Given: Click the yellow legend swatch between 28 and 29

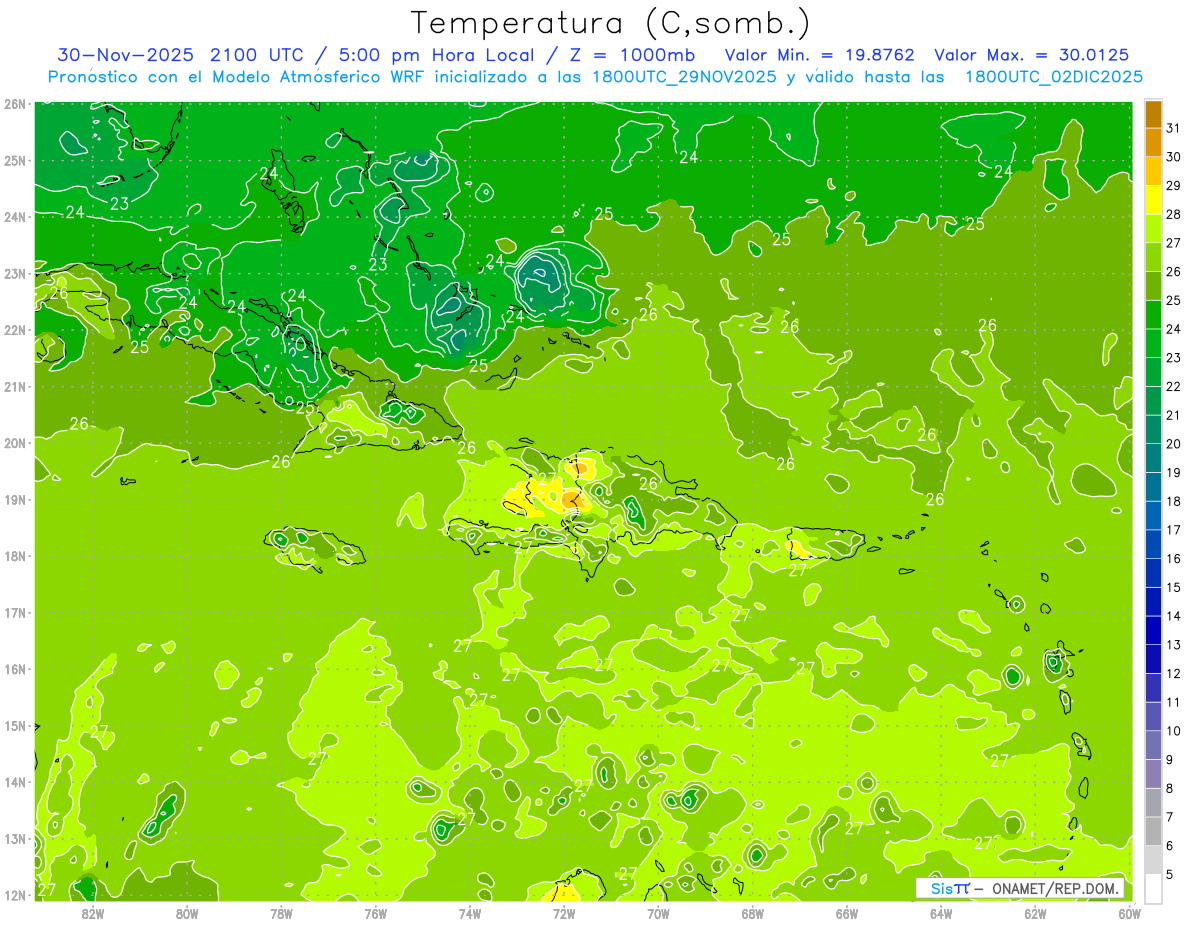Looking at the screenshot, I should pyautogui.click(x=1153, y=200).
